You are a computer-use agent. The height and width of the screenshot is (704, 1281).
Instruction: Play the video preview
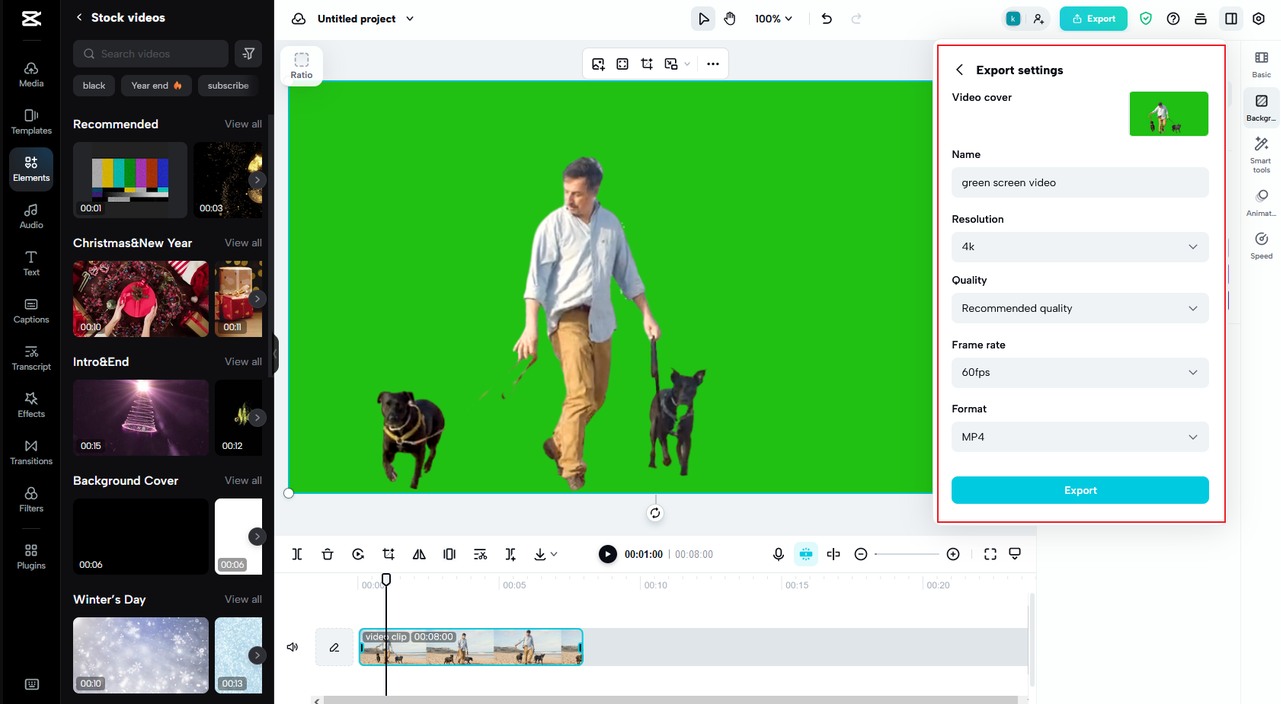click(608, 554)
